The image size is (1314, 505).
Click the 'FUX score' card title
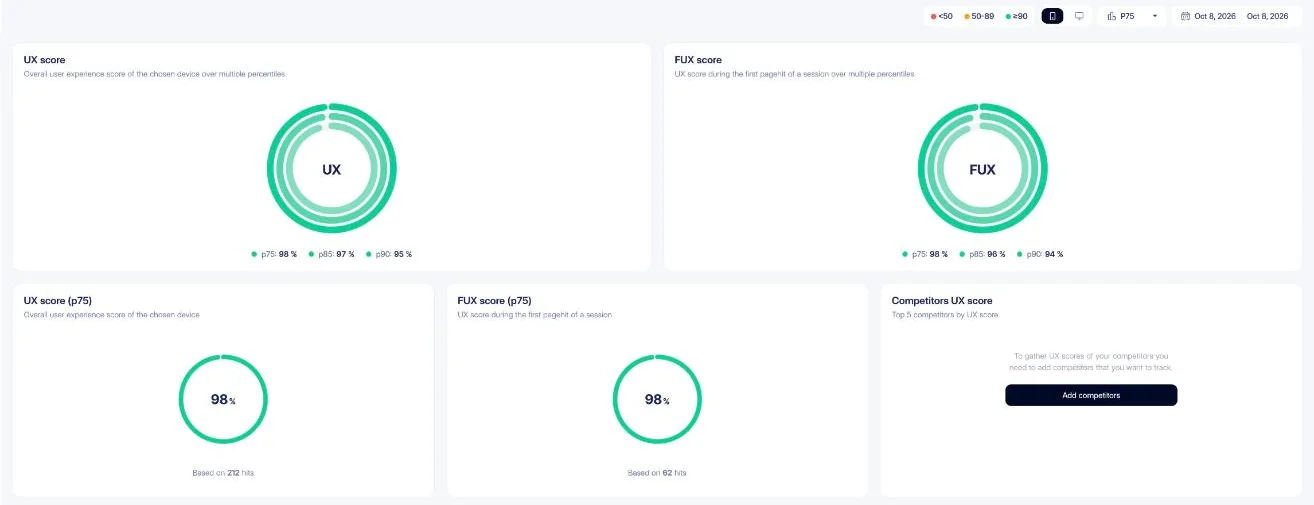(698, 60)
